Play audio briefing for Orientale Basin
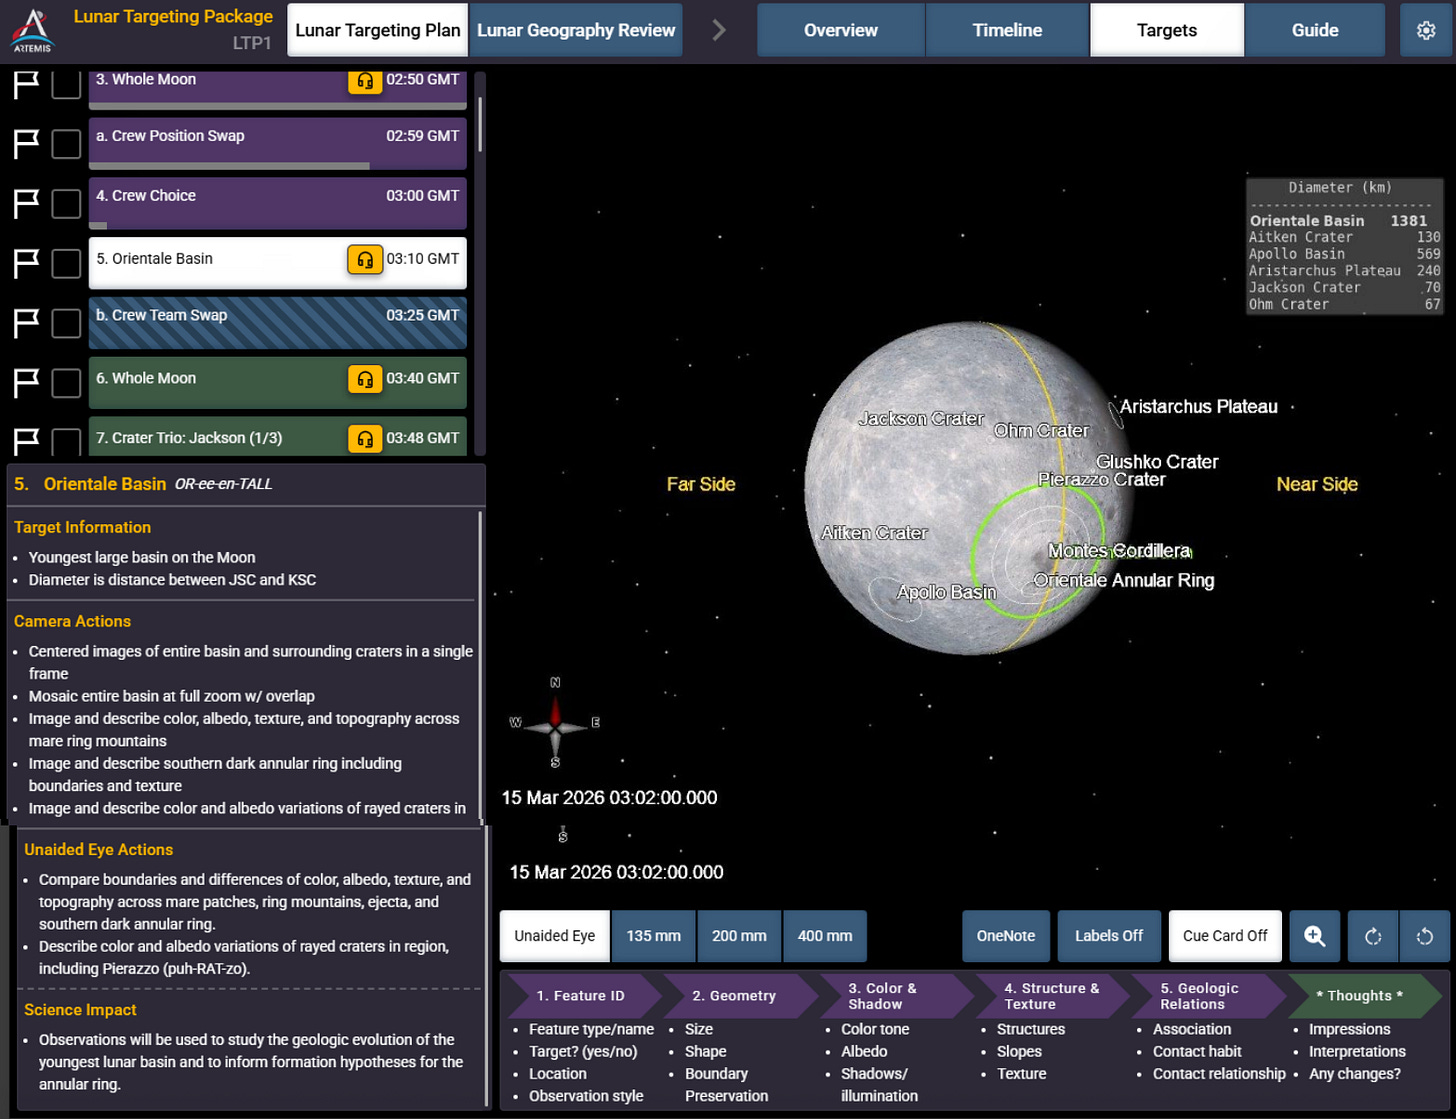Screen dimensions: 1456x1119 [366, 259]
